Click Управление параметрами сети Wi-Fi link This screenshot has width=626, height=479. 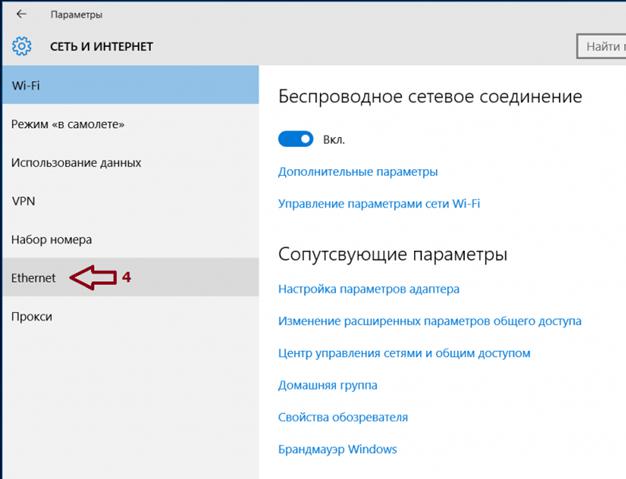[x=378, y=204]
